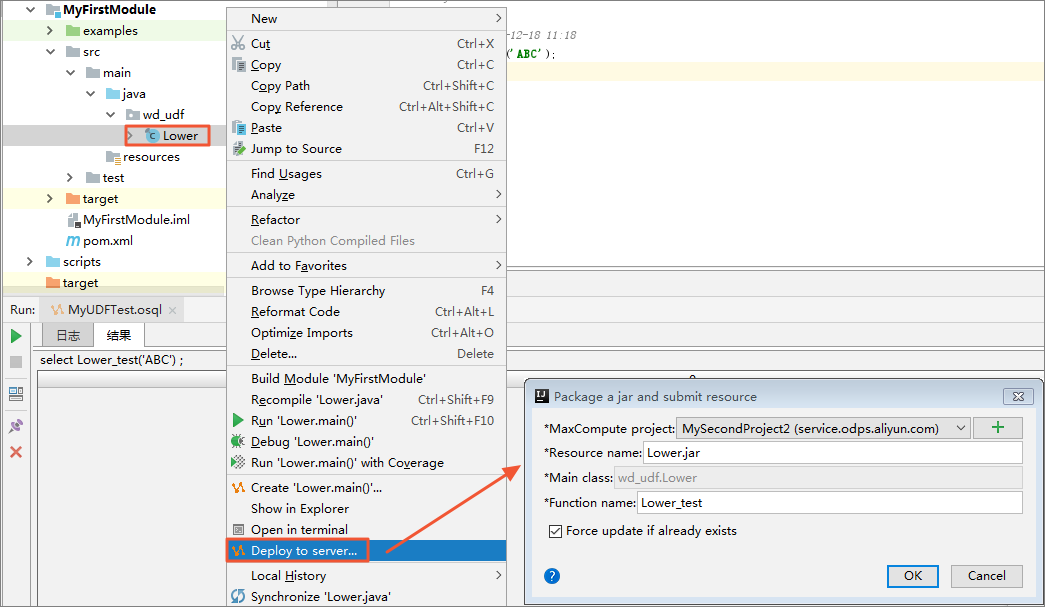Screen dimensions: 1045x607
Task: Open the New submenu
Action: click(x=367, y=19)
